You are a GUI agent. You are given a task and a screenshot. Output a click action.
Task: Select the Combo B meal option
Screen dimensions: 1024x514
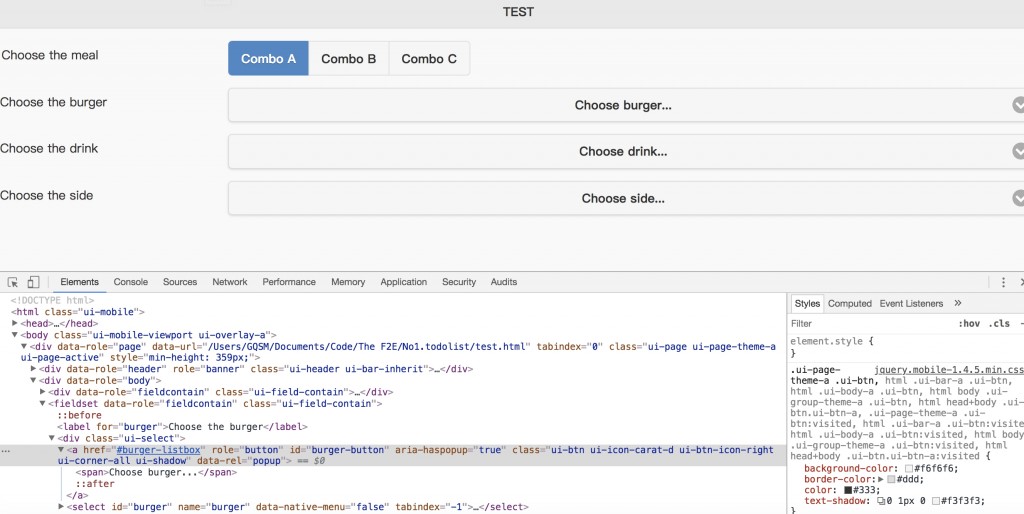(x=349, y=59)
